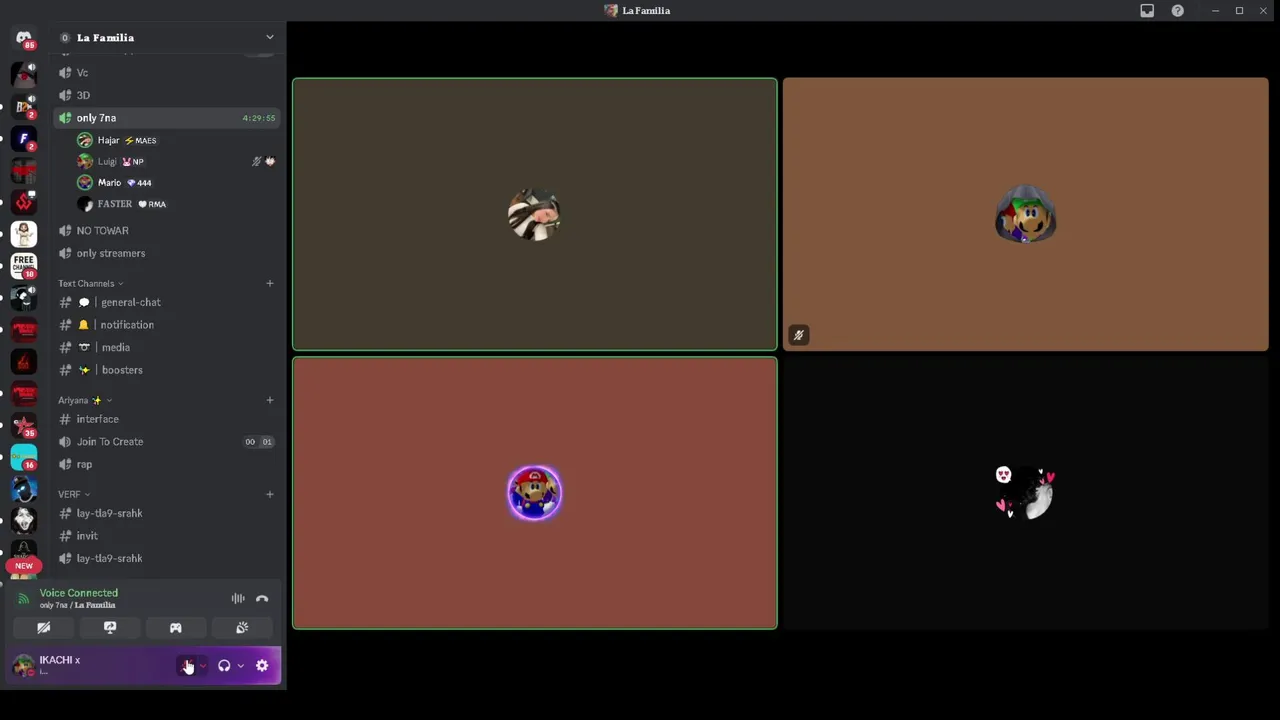The width and height of the screenshot is (1280, 720).
Task: Collapse the Ariyana category
Action: (84, 400)
